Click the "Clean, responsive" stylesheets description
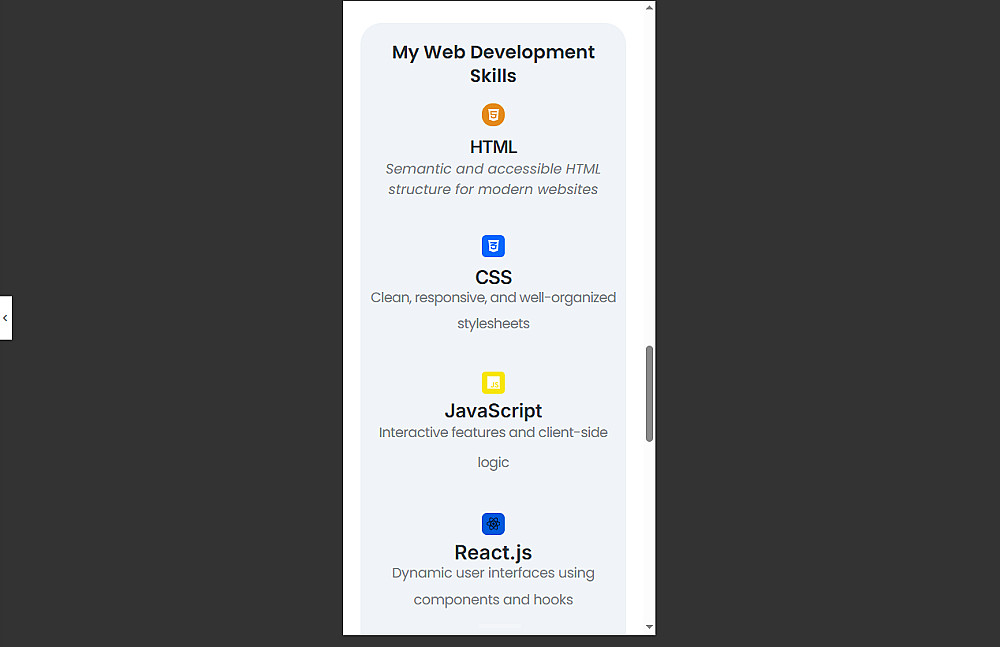The height and width of the screenshot is (647, 1000). pos(493,298)
